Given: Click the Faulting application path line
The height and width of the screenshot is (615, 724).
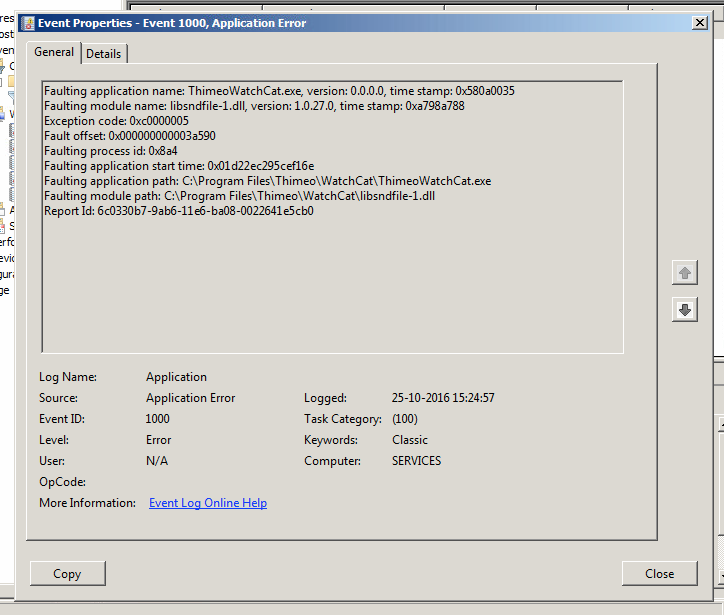Looking at the screenshot, I should pos(268,181).
